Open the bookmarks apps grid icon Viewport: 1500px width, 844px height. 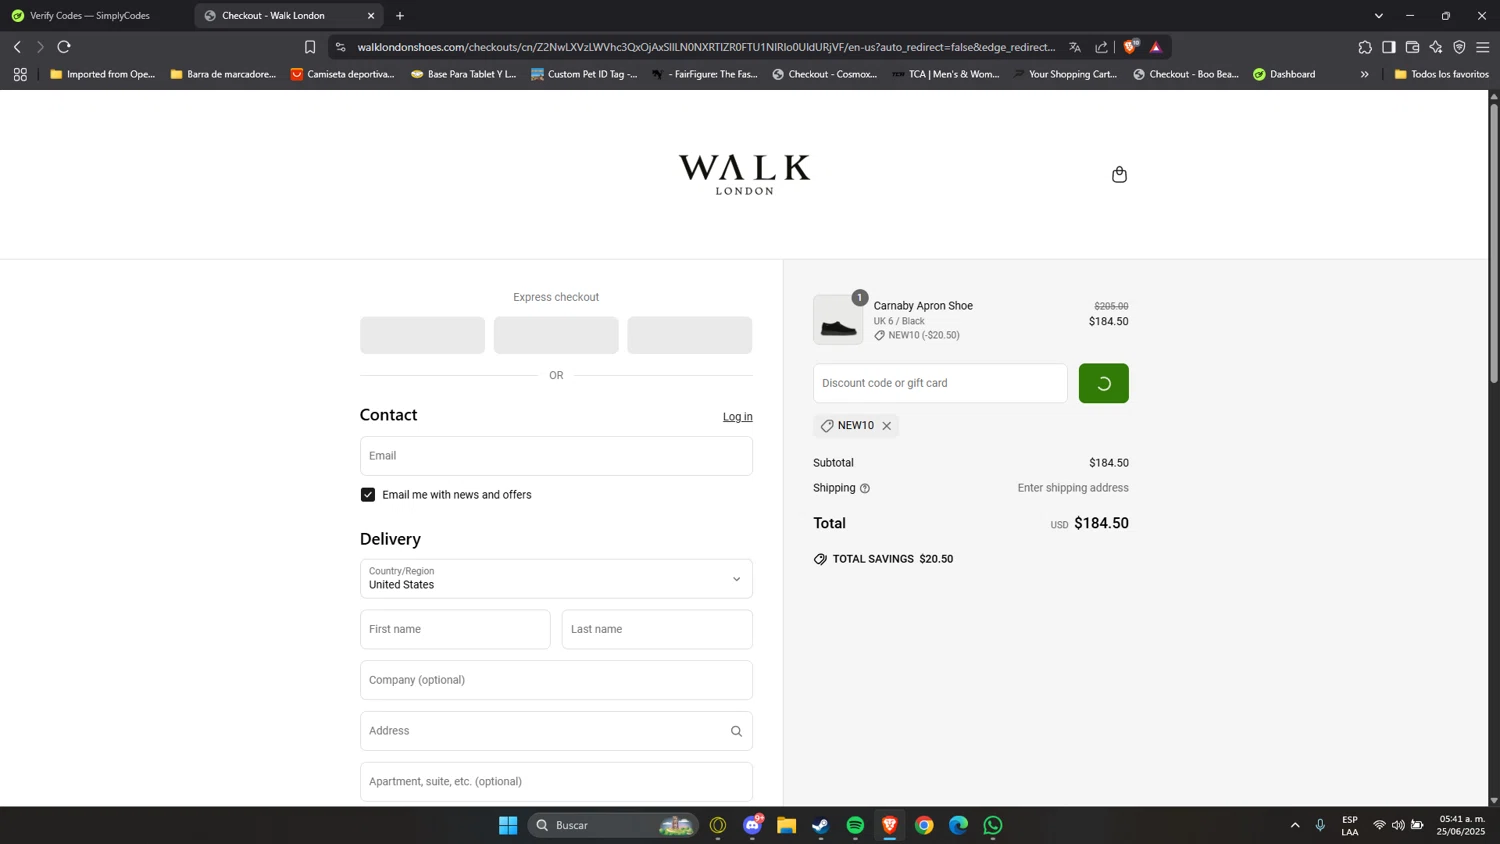tap(20, 74)
